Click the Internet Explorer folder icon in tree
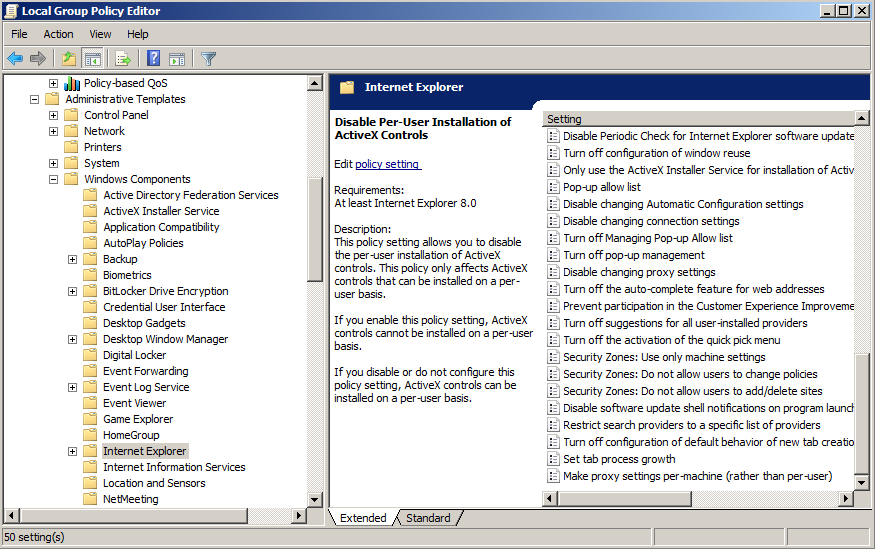875x549 pixels. pyautogui.click(x=90, y=451)
